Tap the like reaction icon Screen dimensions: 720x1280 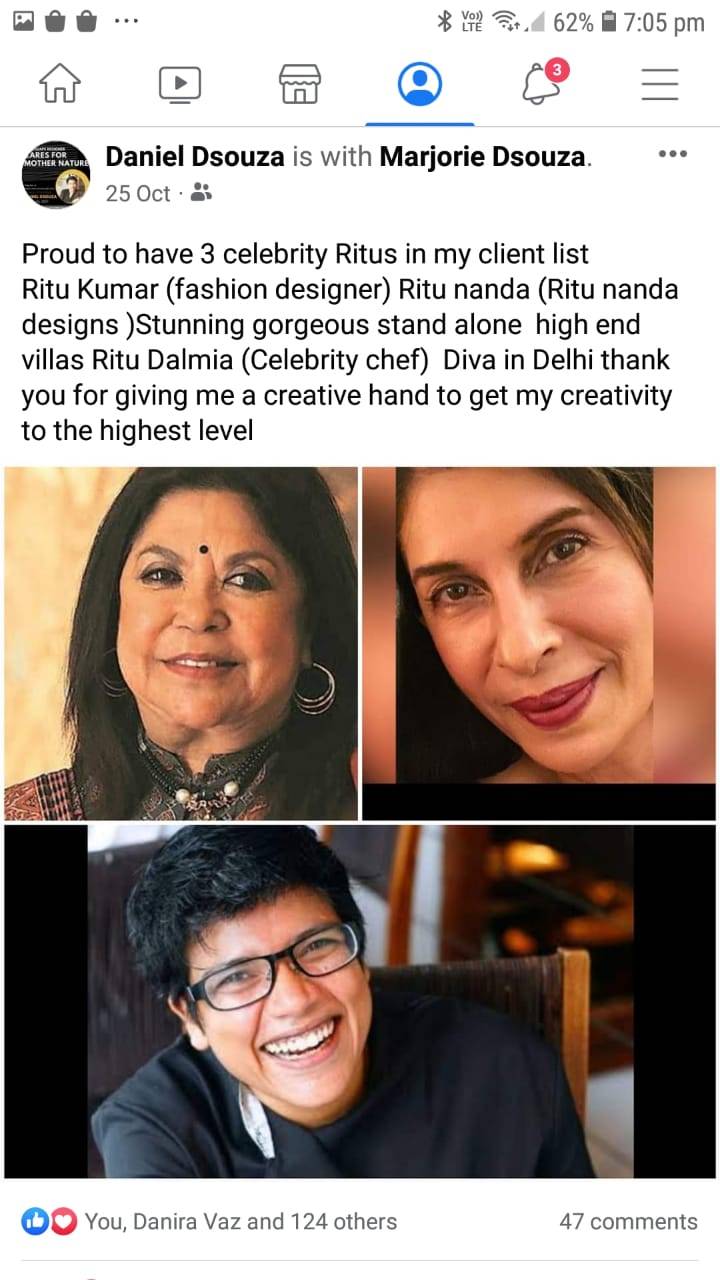pos(35,1221)
